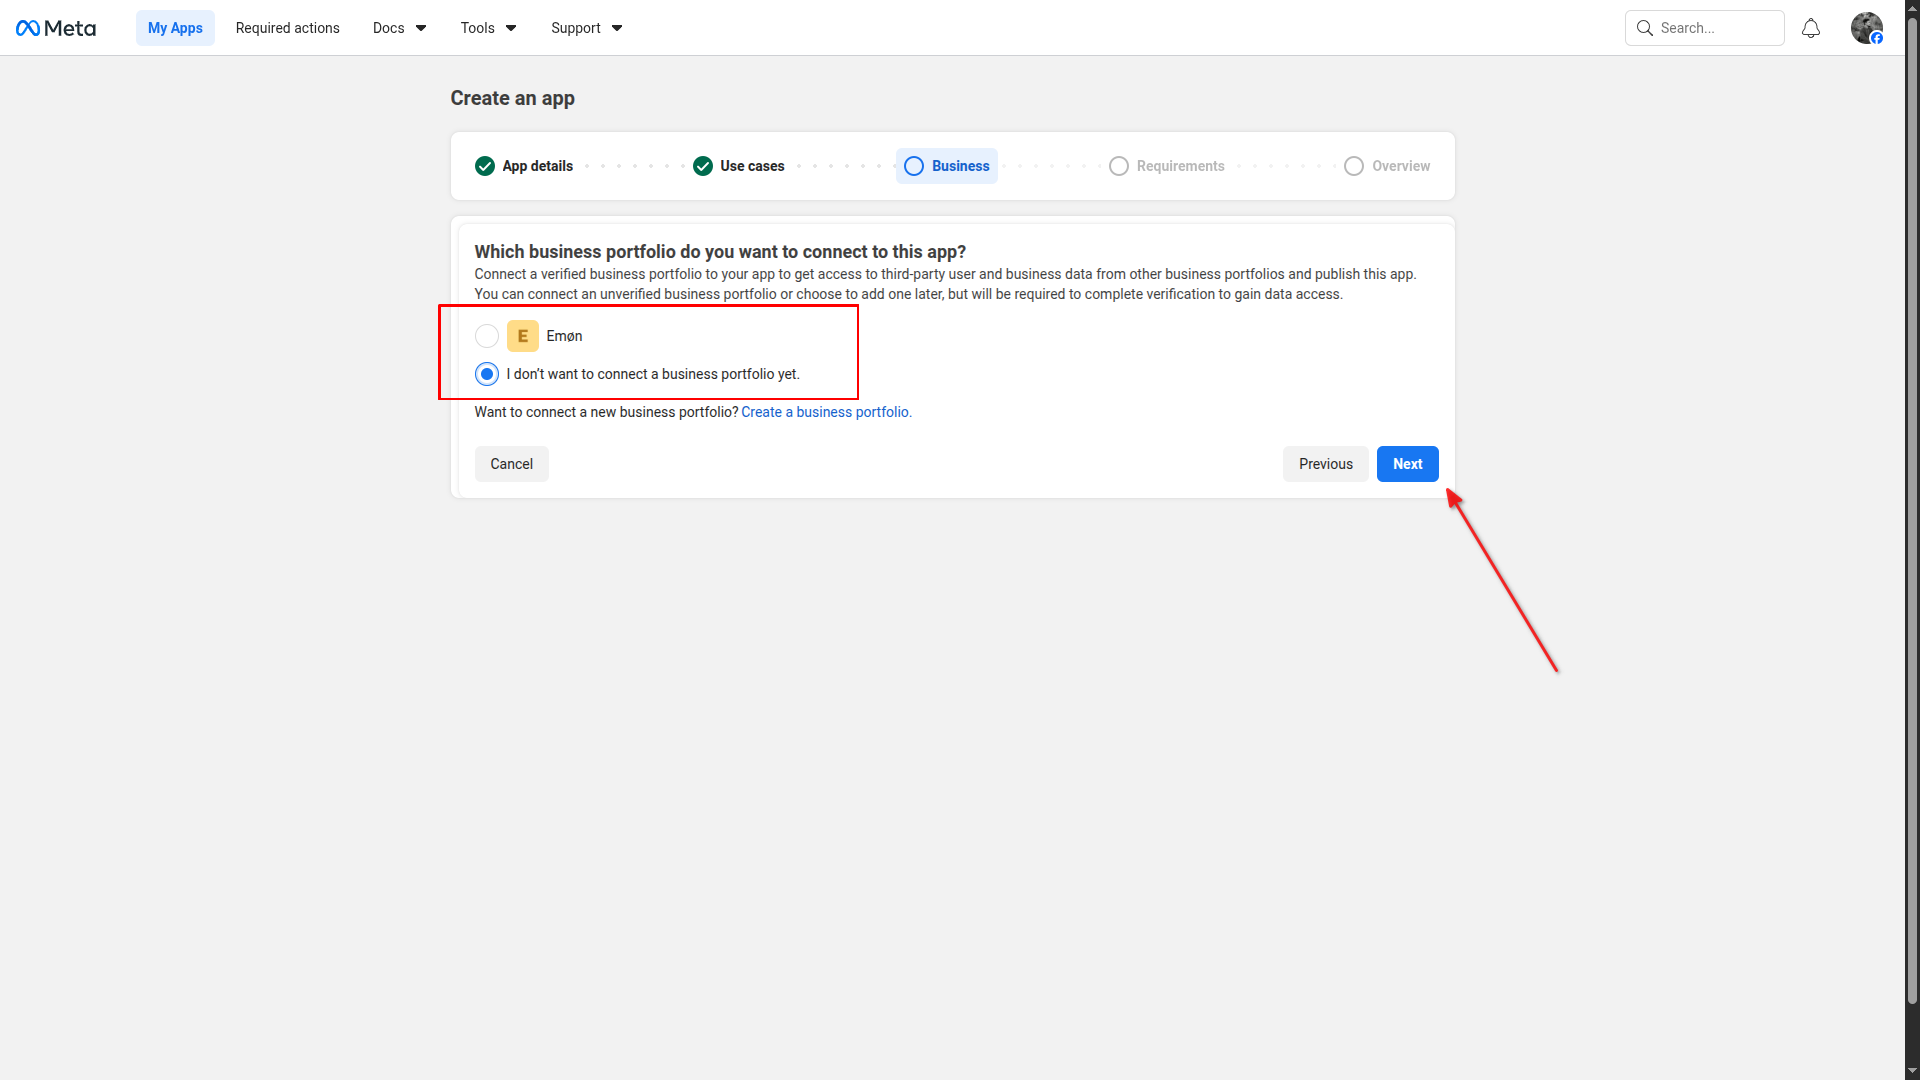Viewport: 1920px width, 1080px height.
Task: Click the Requirements step circle
Action: (x=1119, y=166)
